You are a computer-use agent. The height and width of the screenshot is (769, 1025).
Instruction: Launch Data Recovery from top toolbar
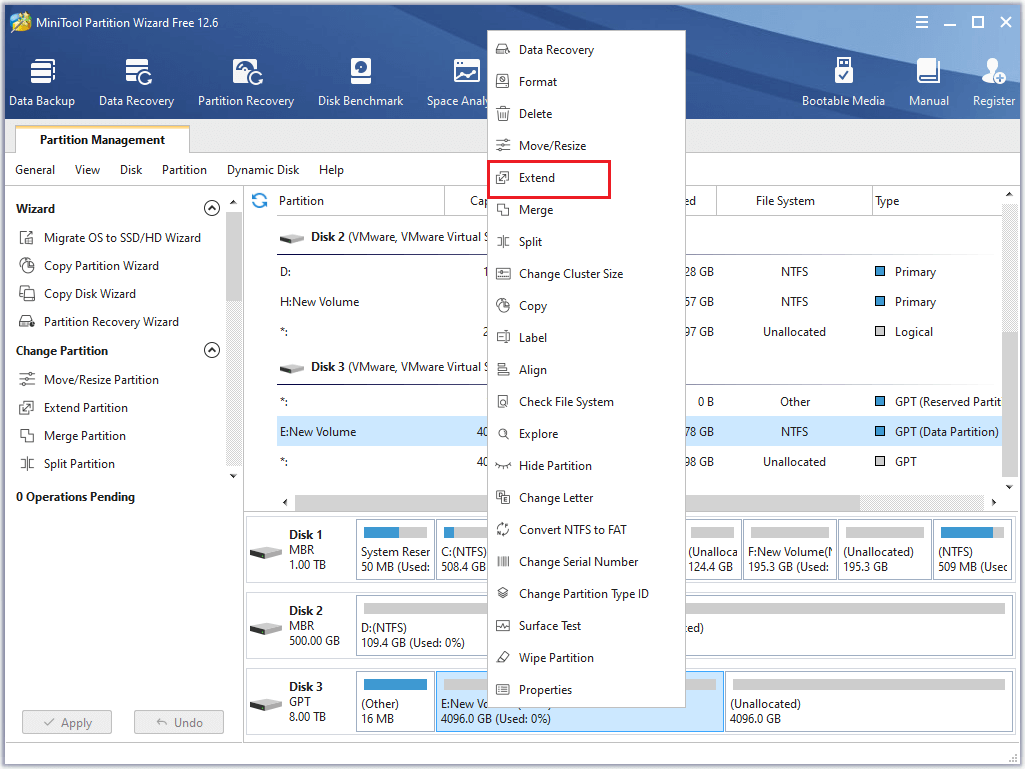click(137, 82)
